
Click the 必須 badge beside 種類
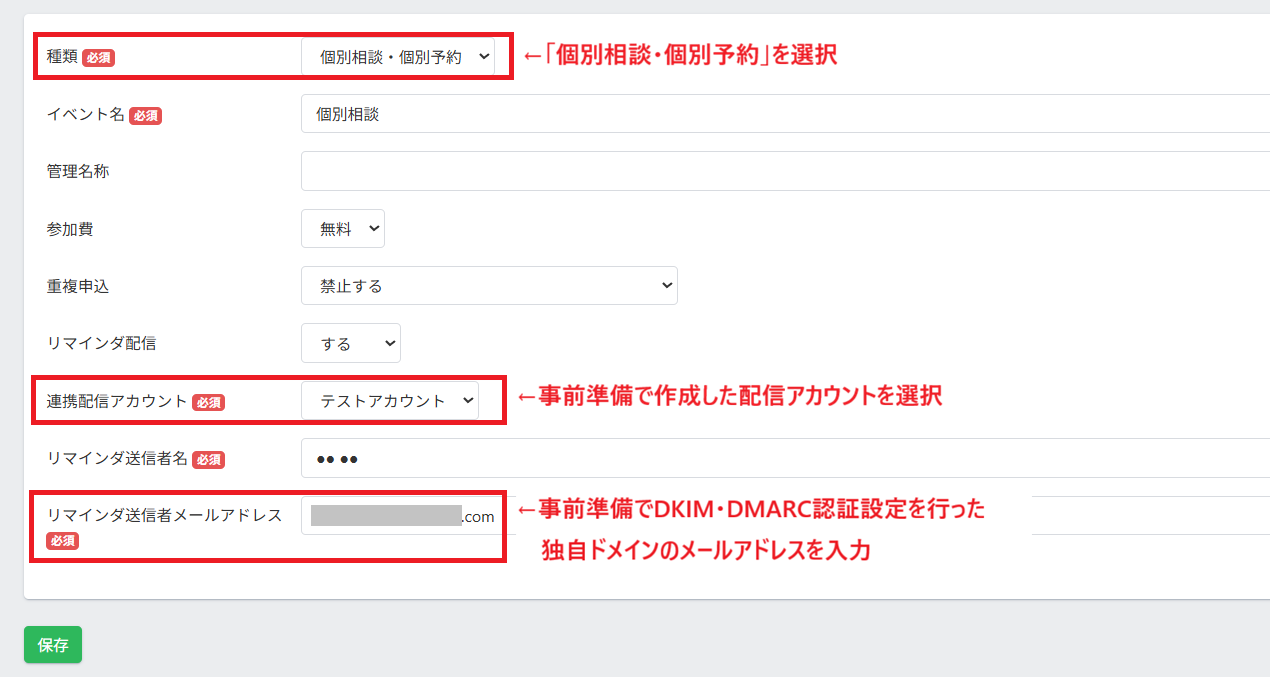click(98, 58)
